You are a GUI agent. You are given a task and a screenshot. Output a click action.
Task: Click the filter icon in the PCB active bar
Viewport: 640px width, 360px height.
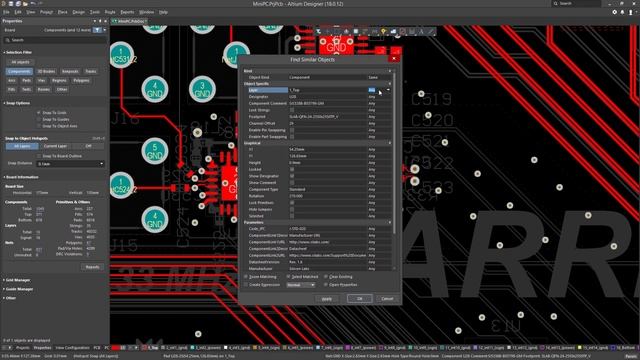tap(318, 31)
